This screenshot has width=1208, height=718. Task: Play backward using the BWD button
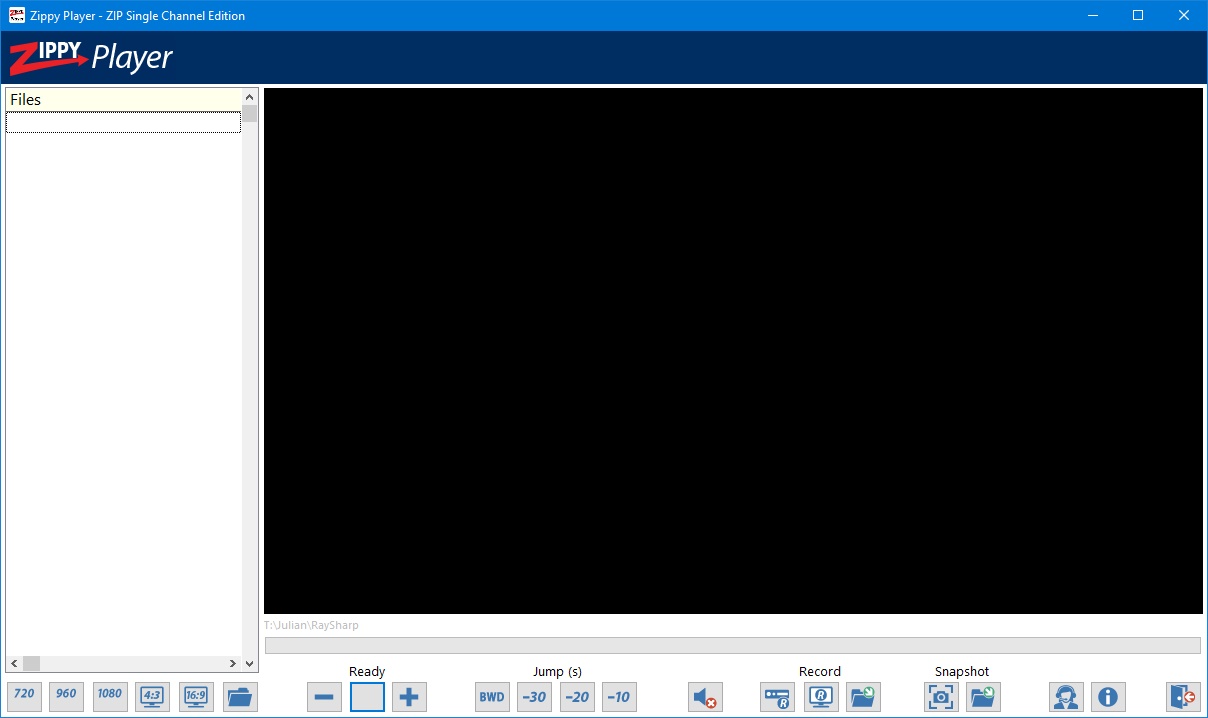click(x=491, y=697)
